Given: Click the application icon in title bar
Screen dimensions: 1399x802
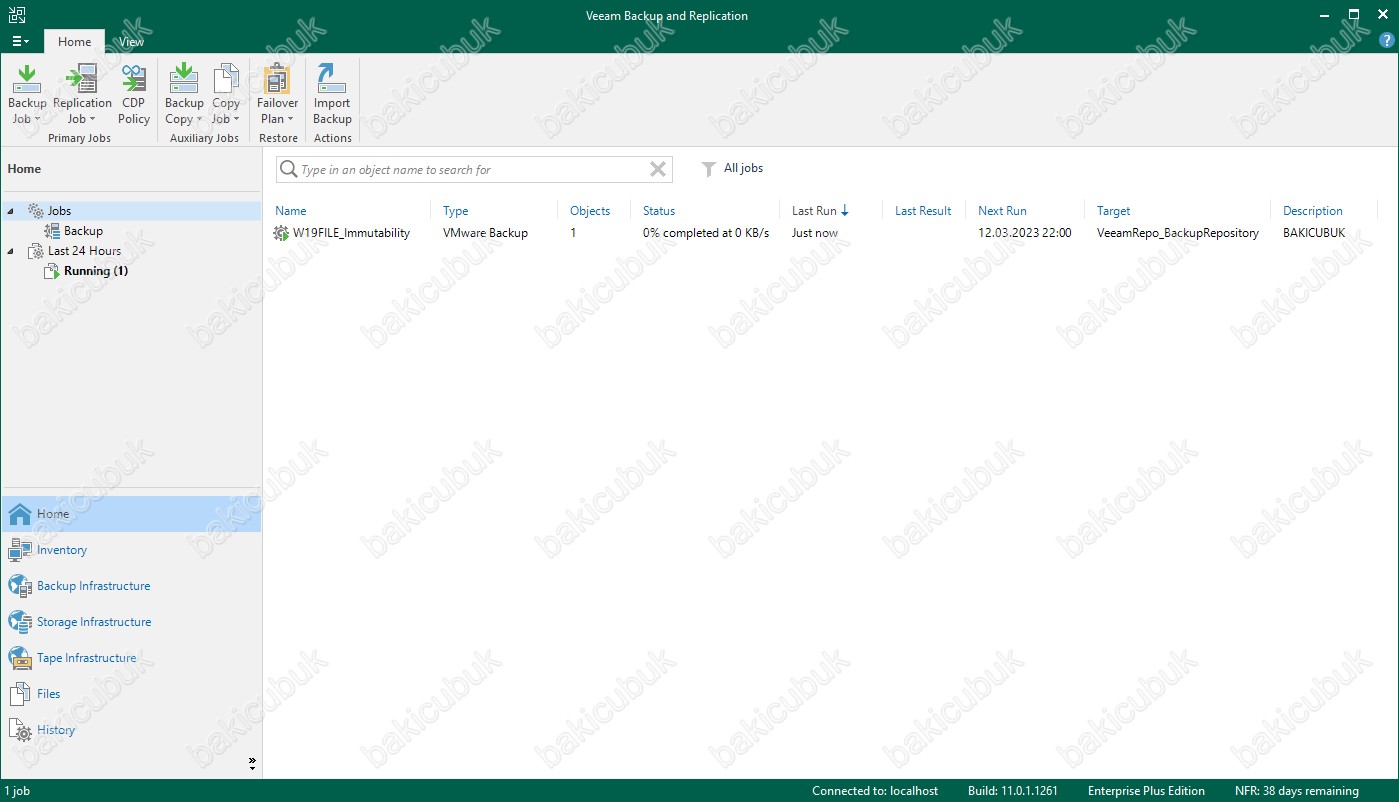Looking at the screenshot, I should [x=17, y=15].
